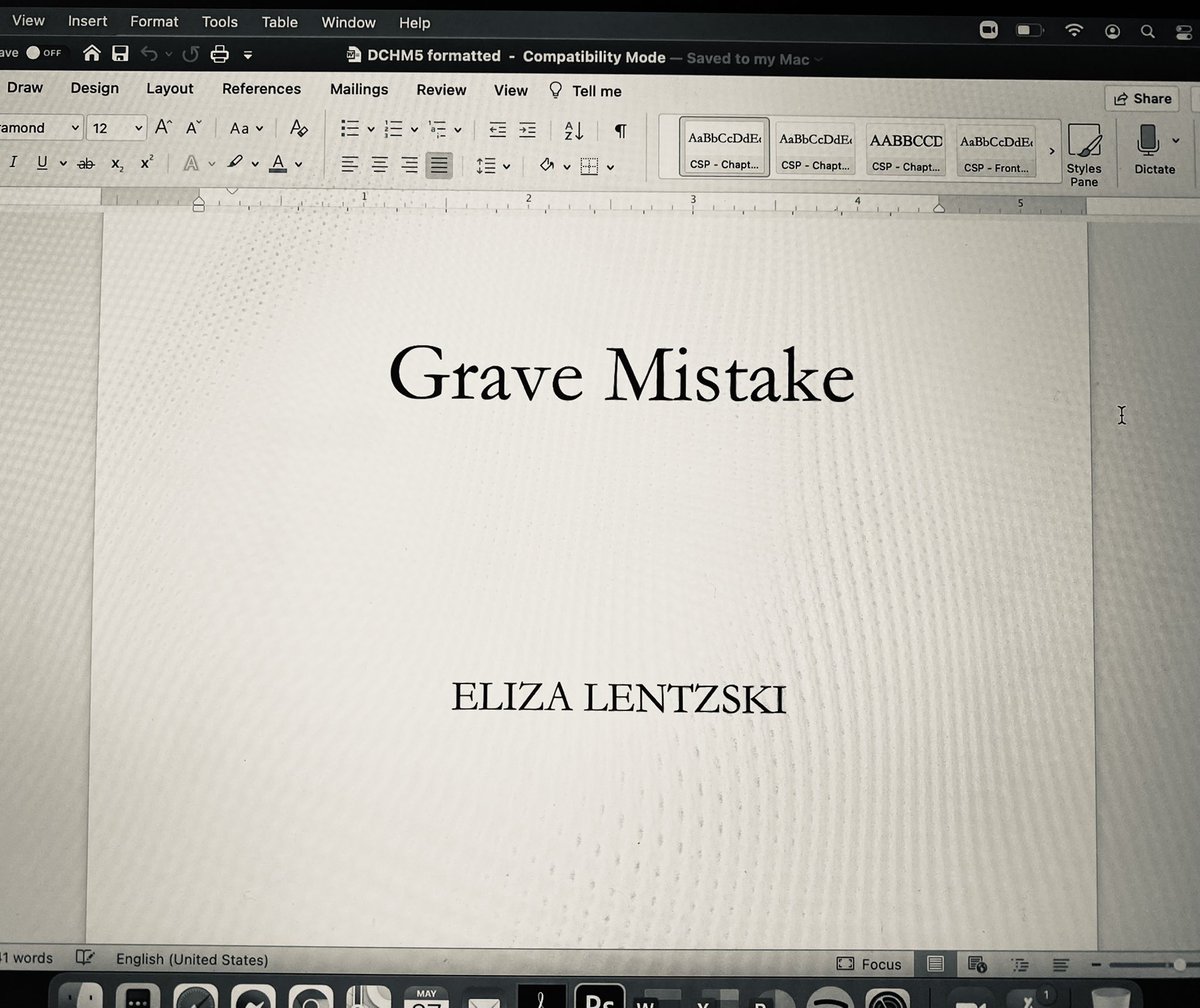Viewport: 1200px width, 1008px height.
Task: Open the borders dropdown arrow
Action: [610, 167]
